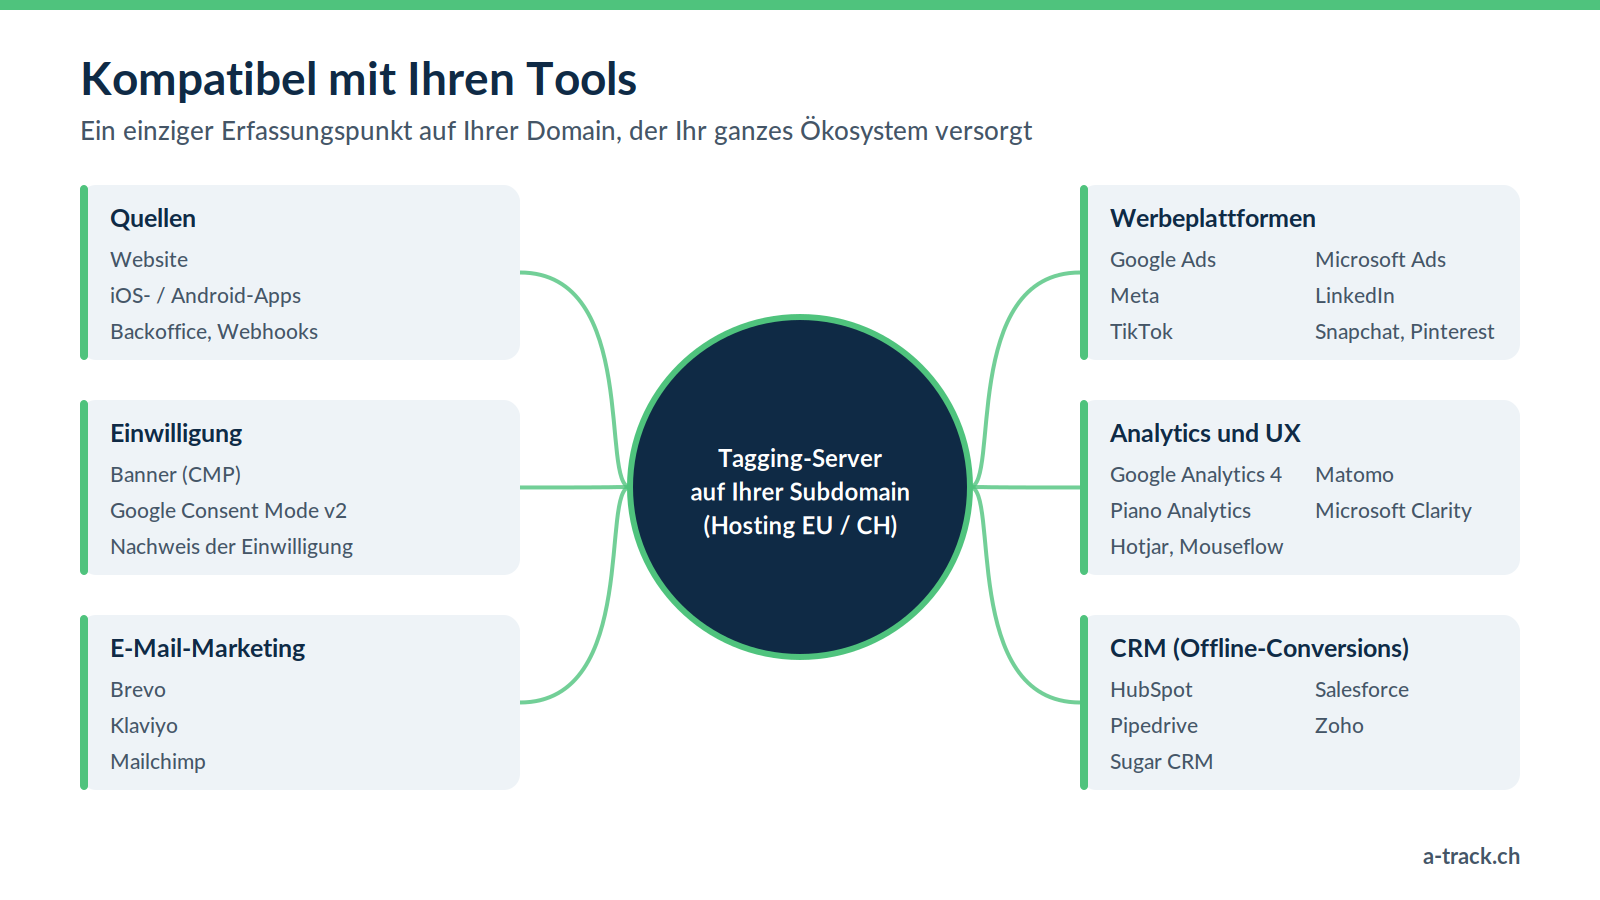Click the 'Matomo' entry
1600x900 pixels.
(x=1354, y=474)
